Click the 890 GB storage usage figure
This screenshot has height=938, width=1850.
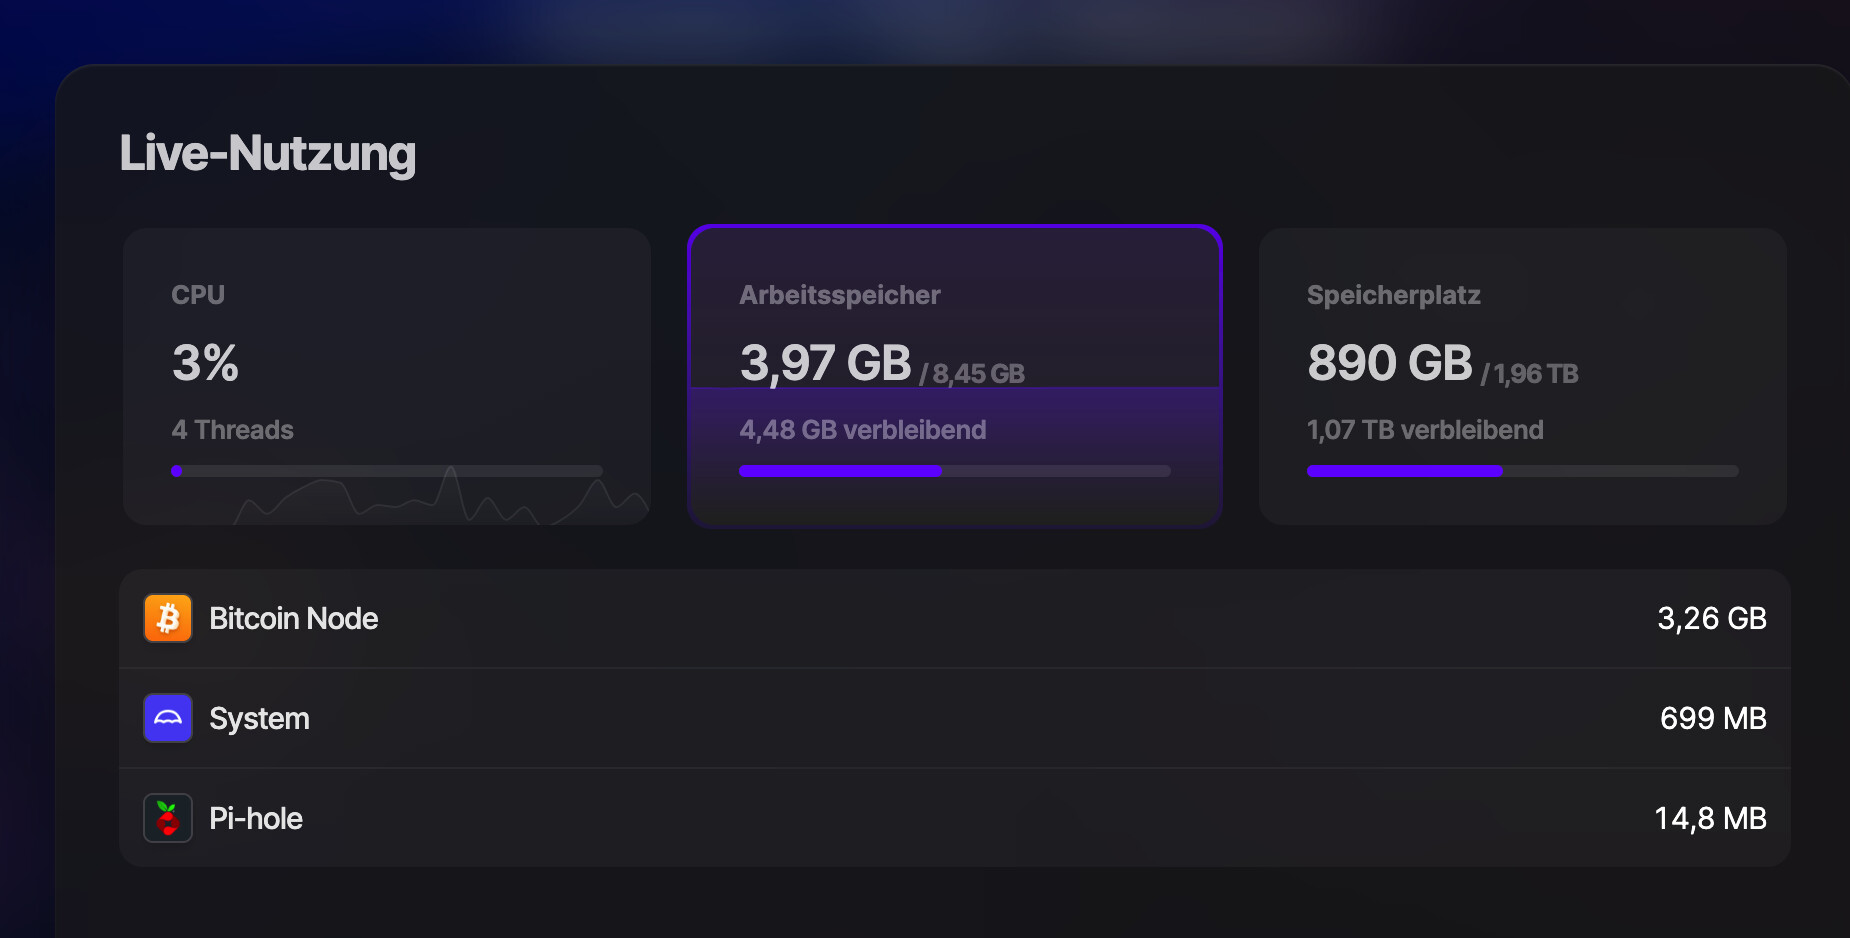[x=1389, y=363]
